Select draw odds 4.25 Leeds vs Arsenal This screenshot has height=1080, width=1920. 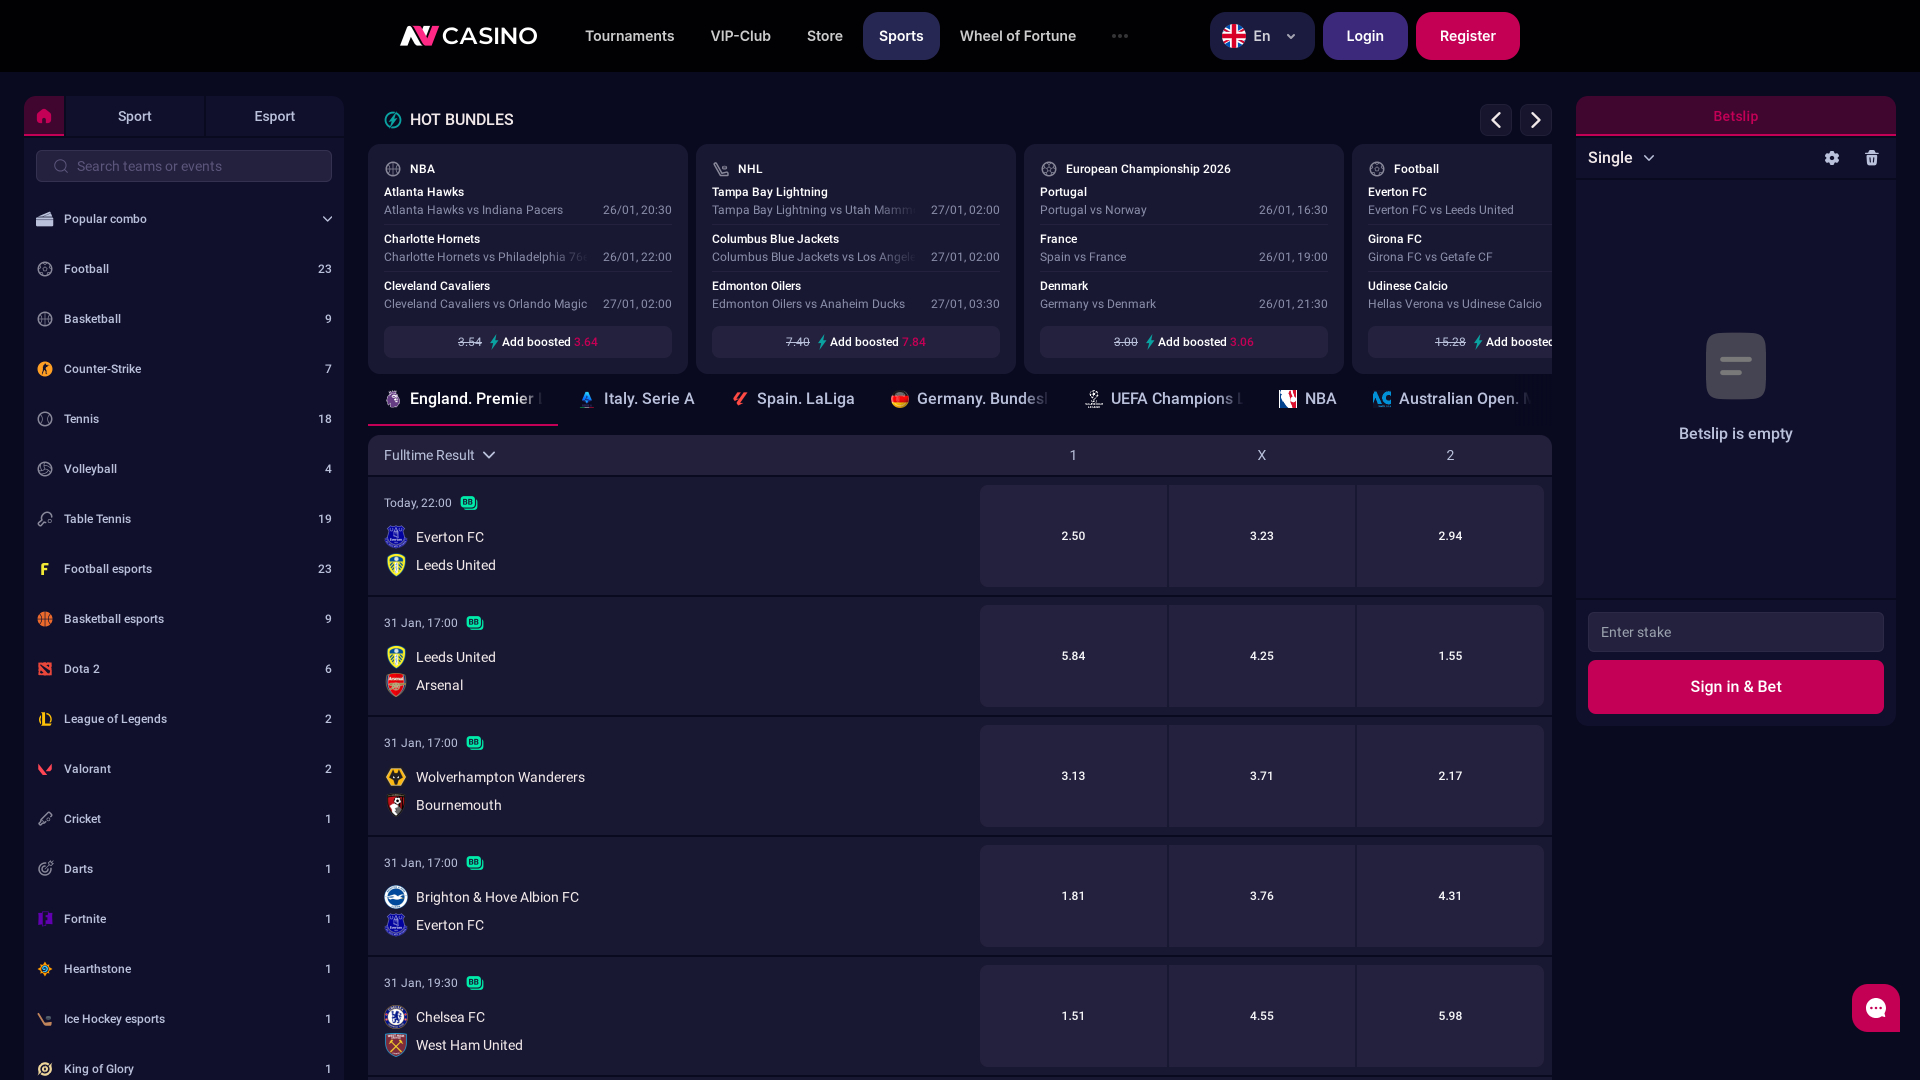tap(1261, 656)
